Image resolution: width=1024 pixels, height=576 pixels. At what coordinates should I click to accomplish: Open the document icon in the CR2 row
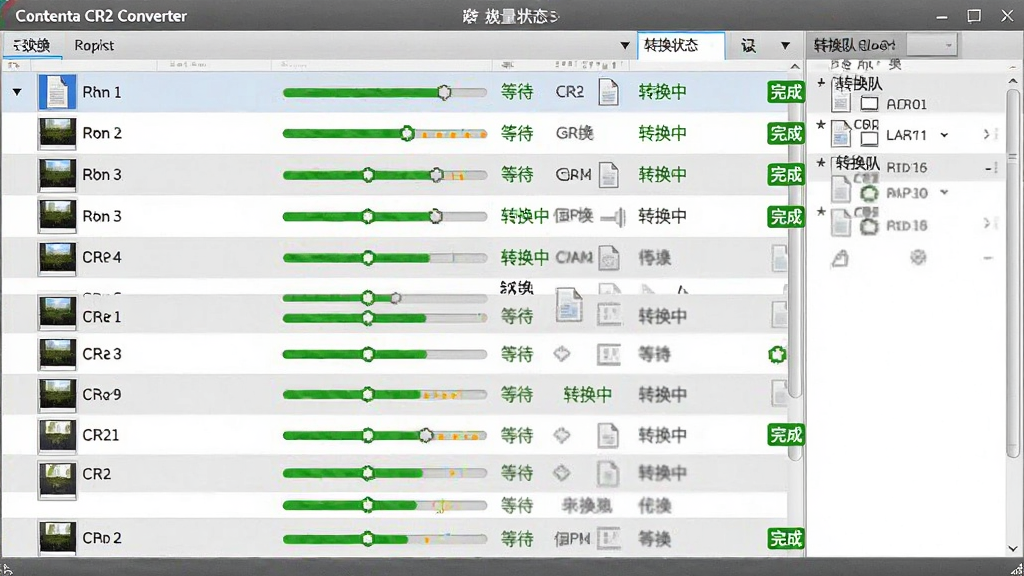(x=608, y=473)
